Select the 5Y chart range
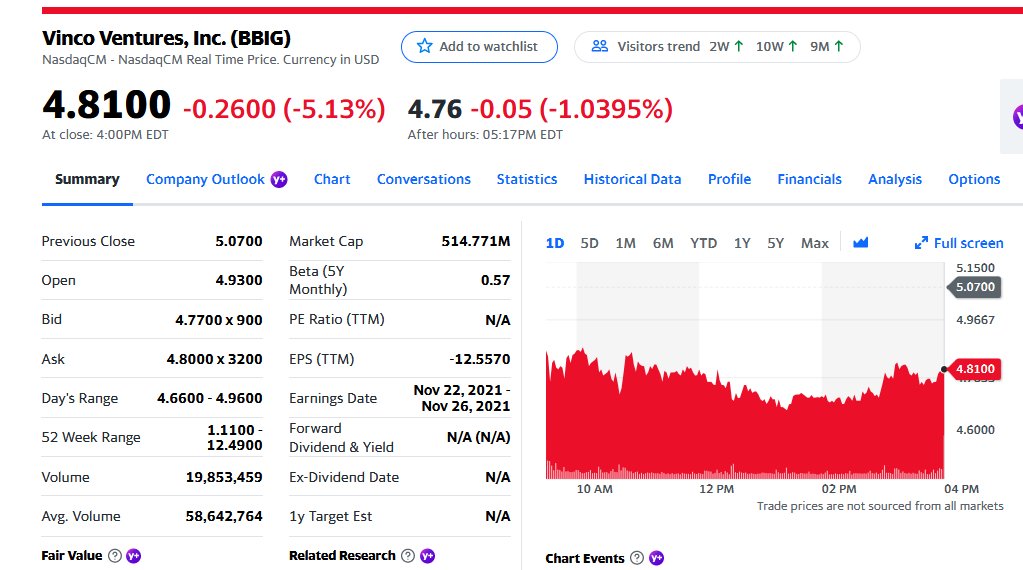Image resolution: width=1023 pixels, height=570 pixels. (776, 243)
